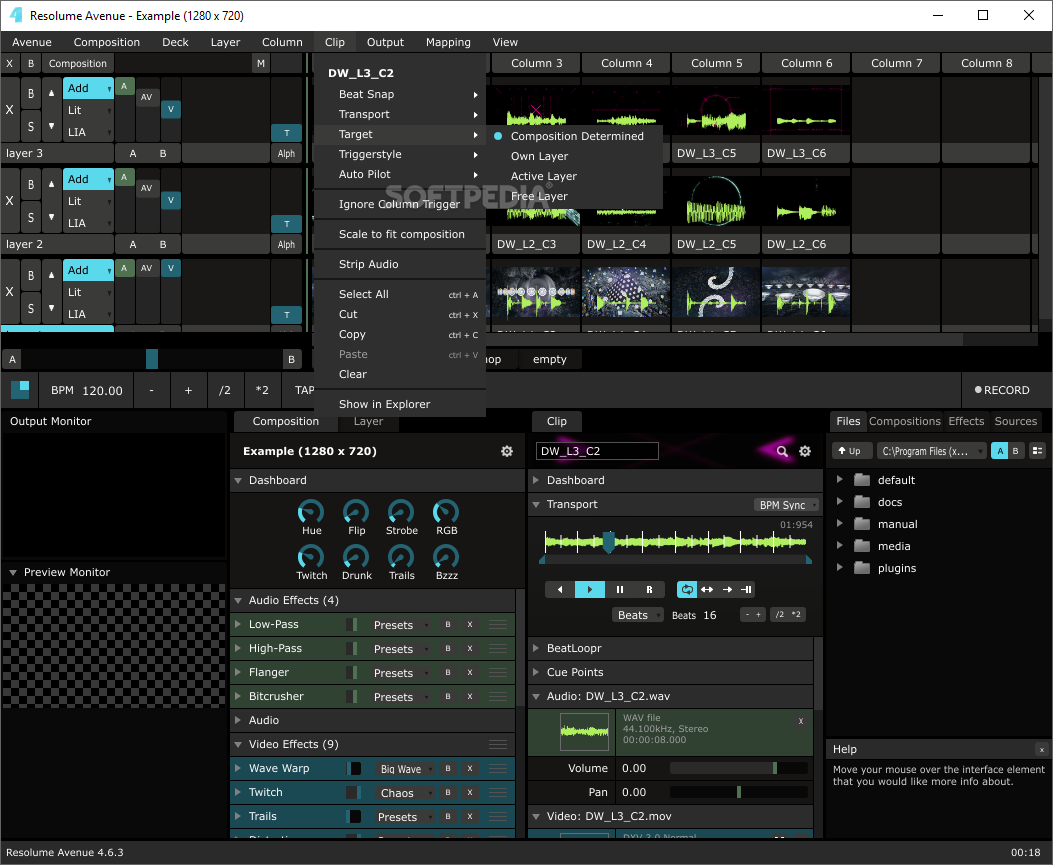Switch file browser view mode icon
The height and width of the screenshot is (865, 1053).
tap(1038, 451)
